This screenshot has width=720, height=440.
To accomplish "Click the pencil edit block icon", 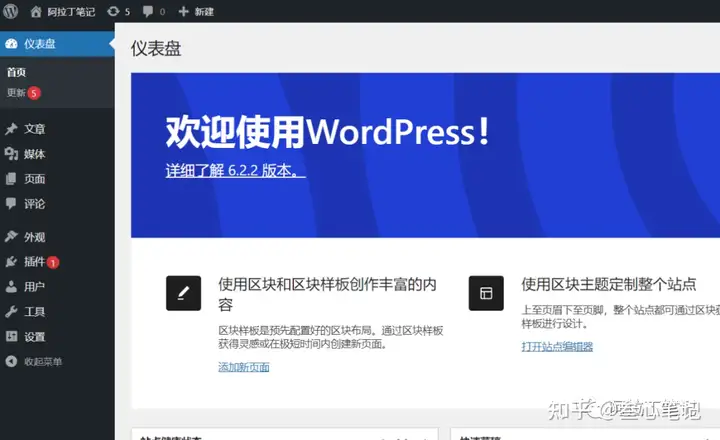I will pos(183,293).
